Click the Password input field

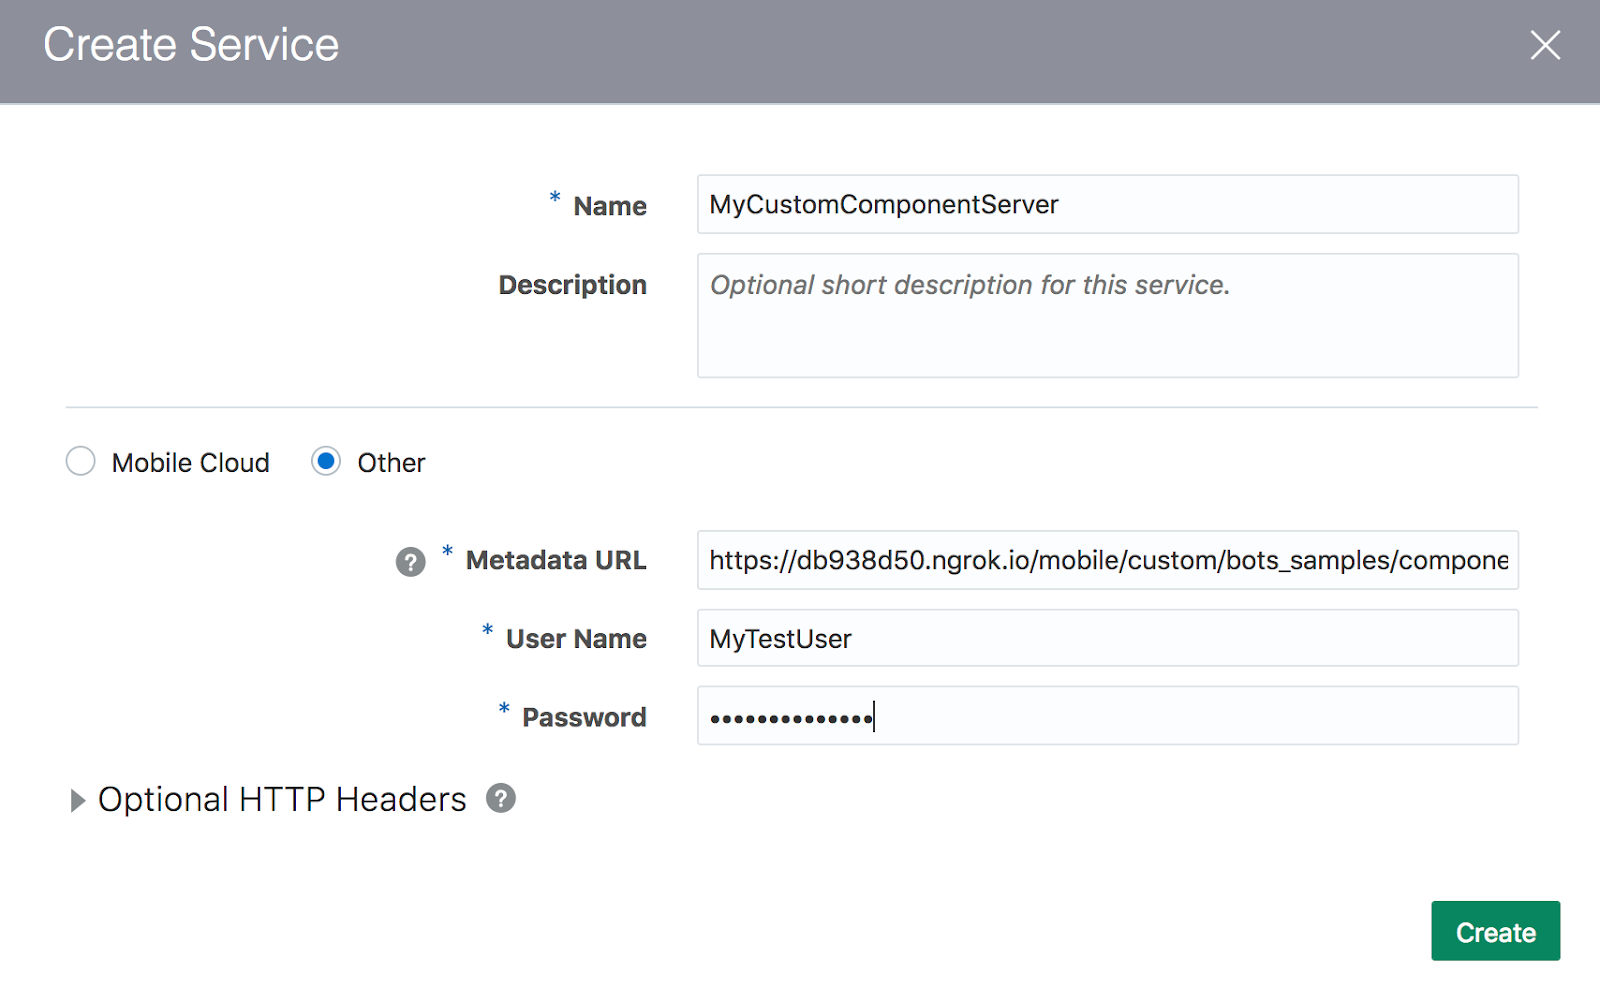1107,716
